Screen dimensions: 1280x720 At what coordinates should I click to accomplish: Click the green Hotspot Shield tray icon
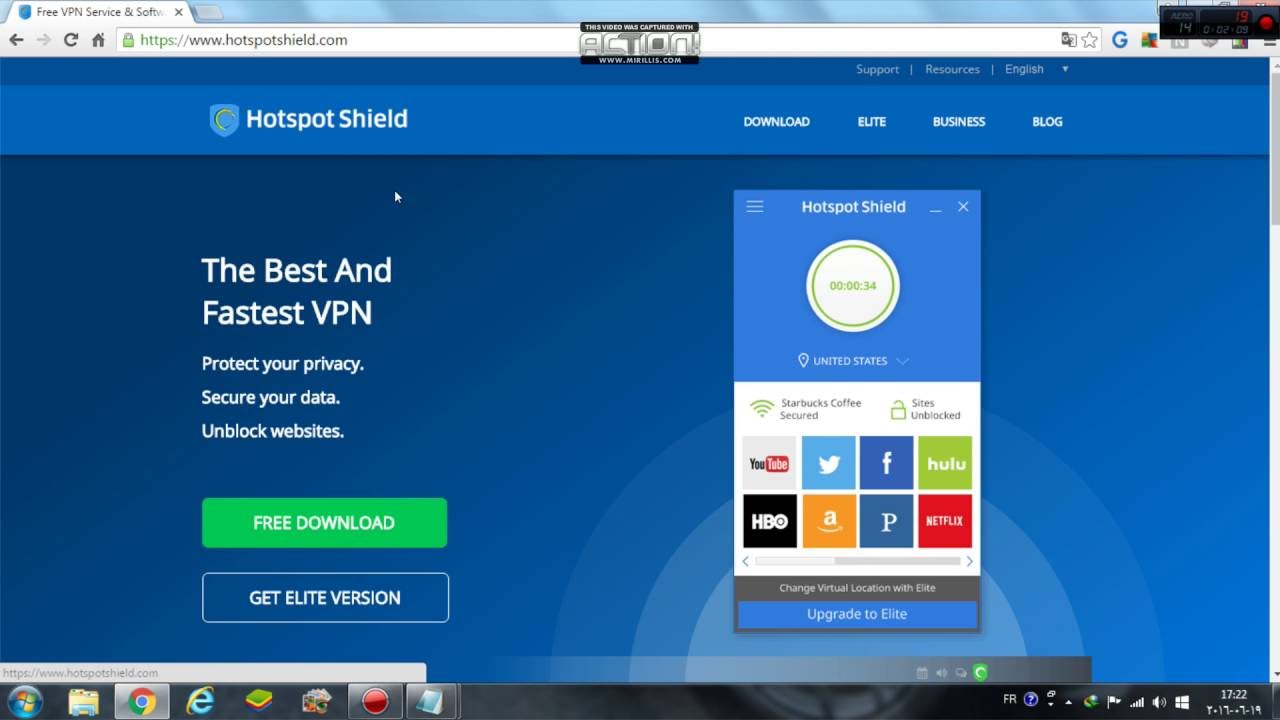click(x=980, y=672)
